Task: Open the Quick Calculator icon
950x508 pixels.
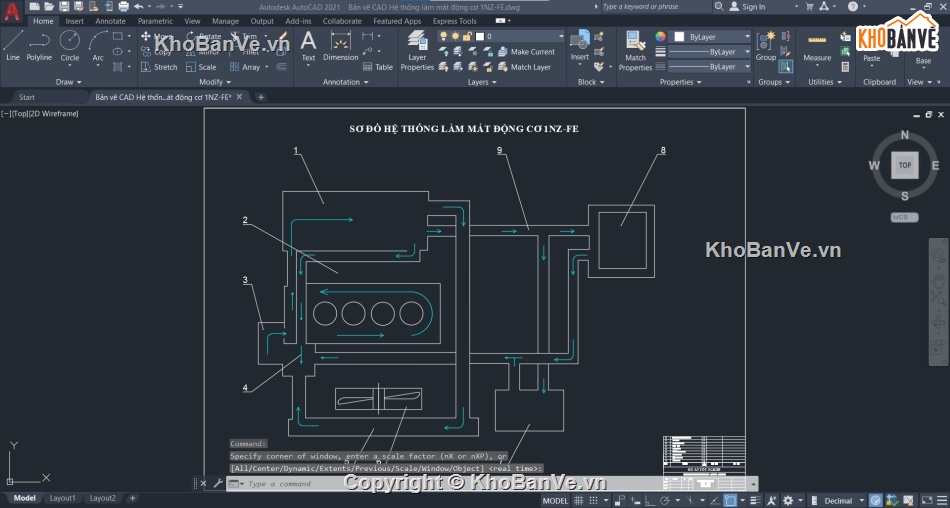Action: [845, 67]
